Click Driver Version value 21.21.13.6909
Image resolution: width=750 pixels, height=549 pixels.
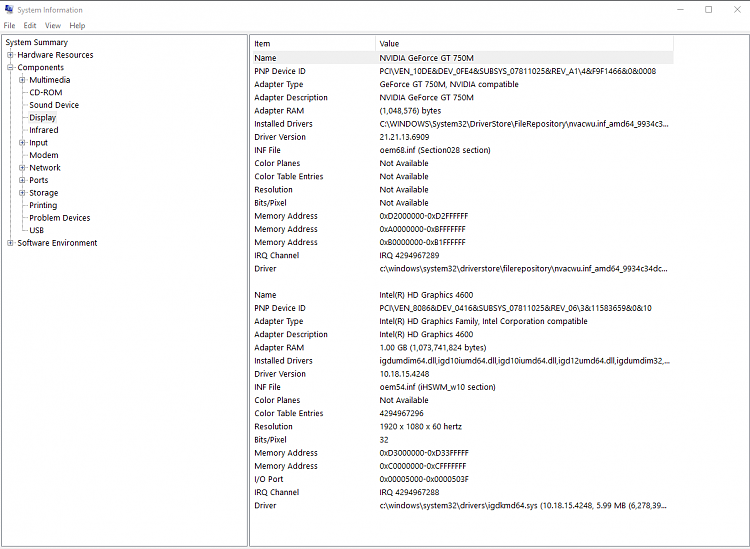click(x=404, y=137)
